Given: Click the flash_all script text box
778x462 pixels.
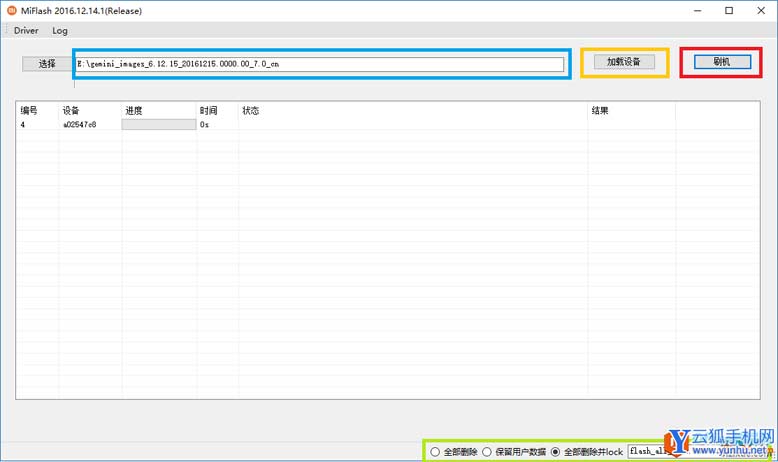Looking at the screenshot, I should pos(651,452).
